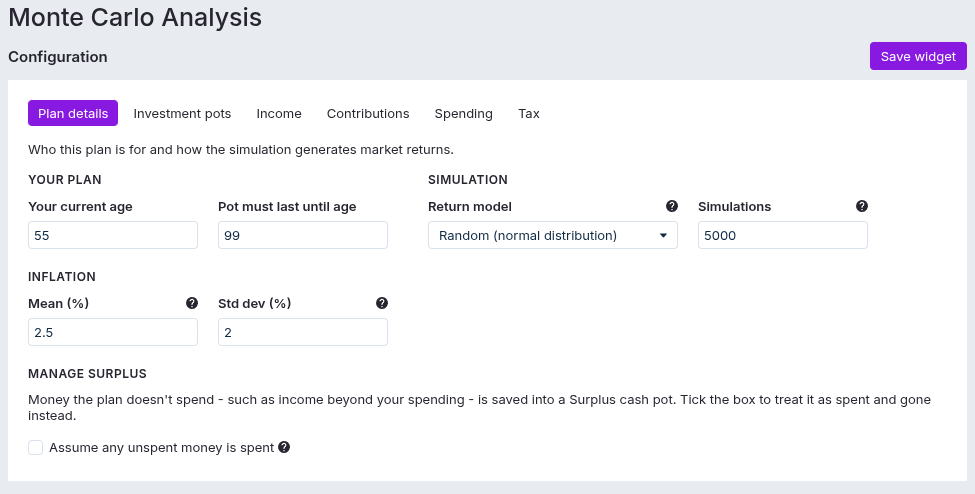Open help for Return model
The width and height of the screenshot is (975, 494).
click(x=672, y=206)
